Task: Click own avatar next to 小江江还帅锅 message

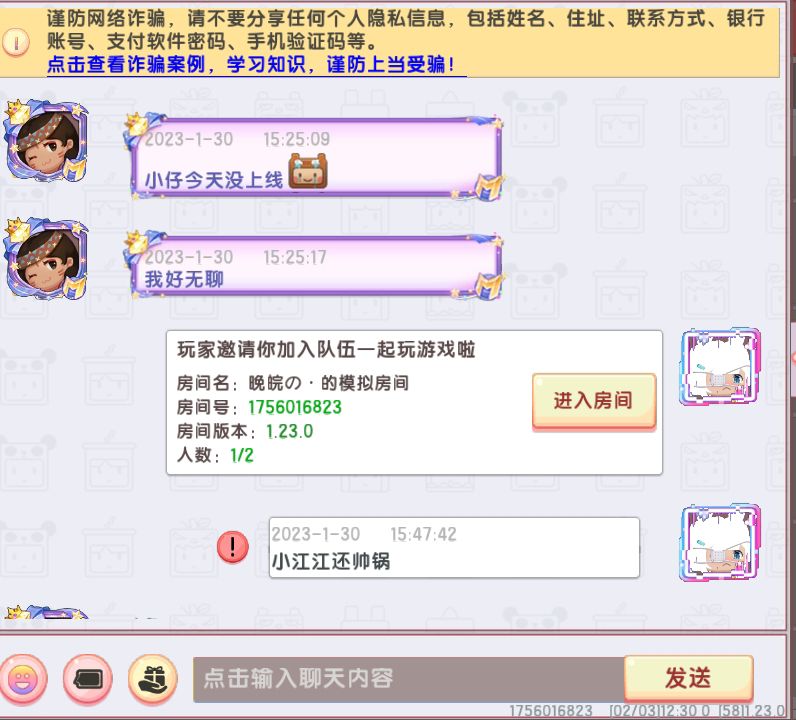Action: [x=720, y=543]
